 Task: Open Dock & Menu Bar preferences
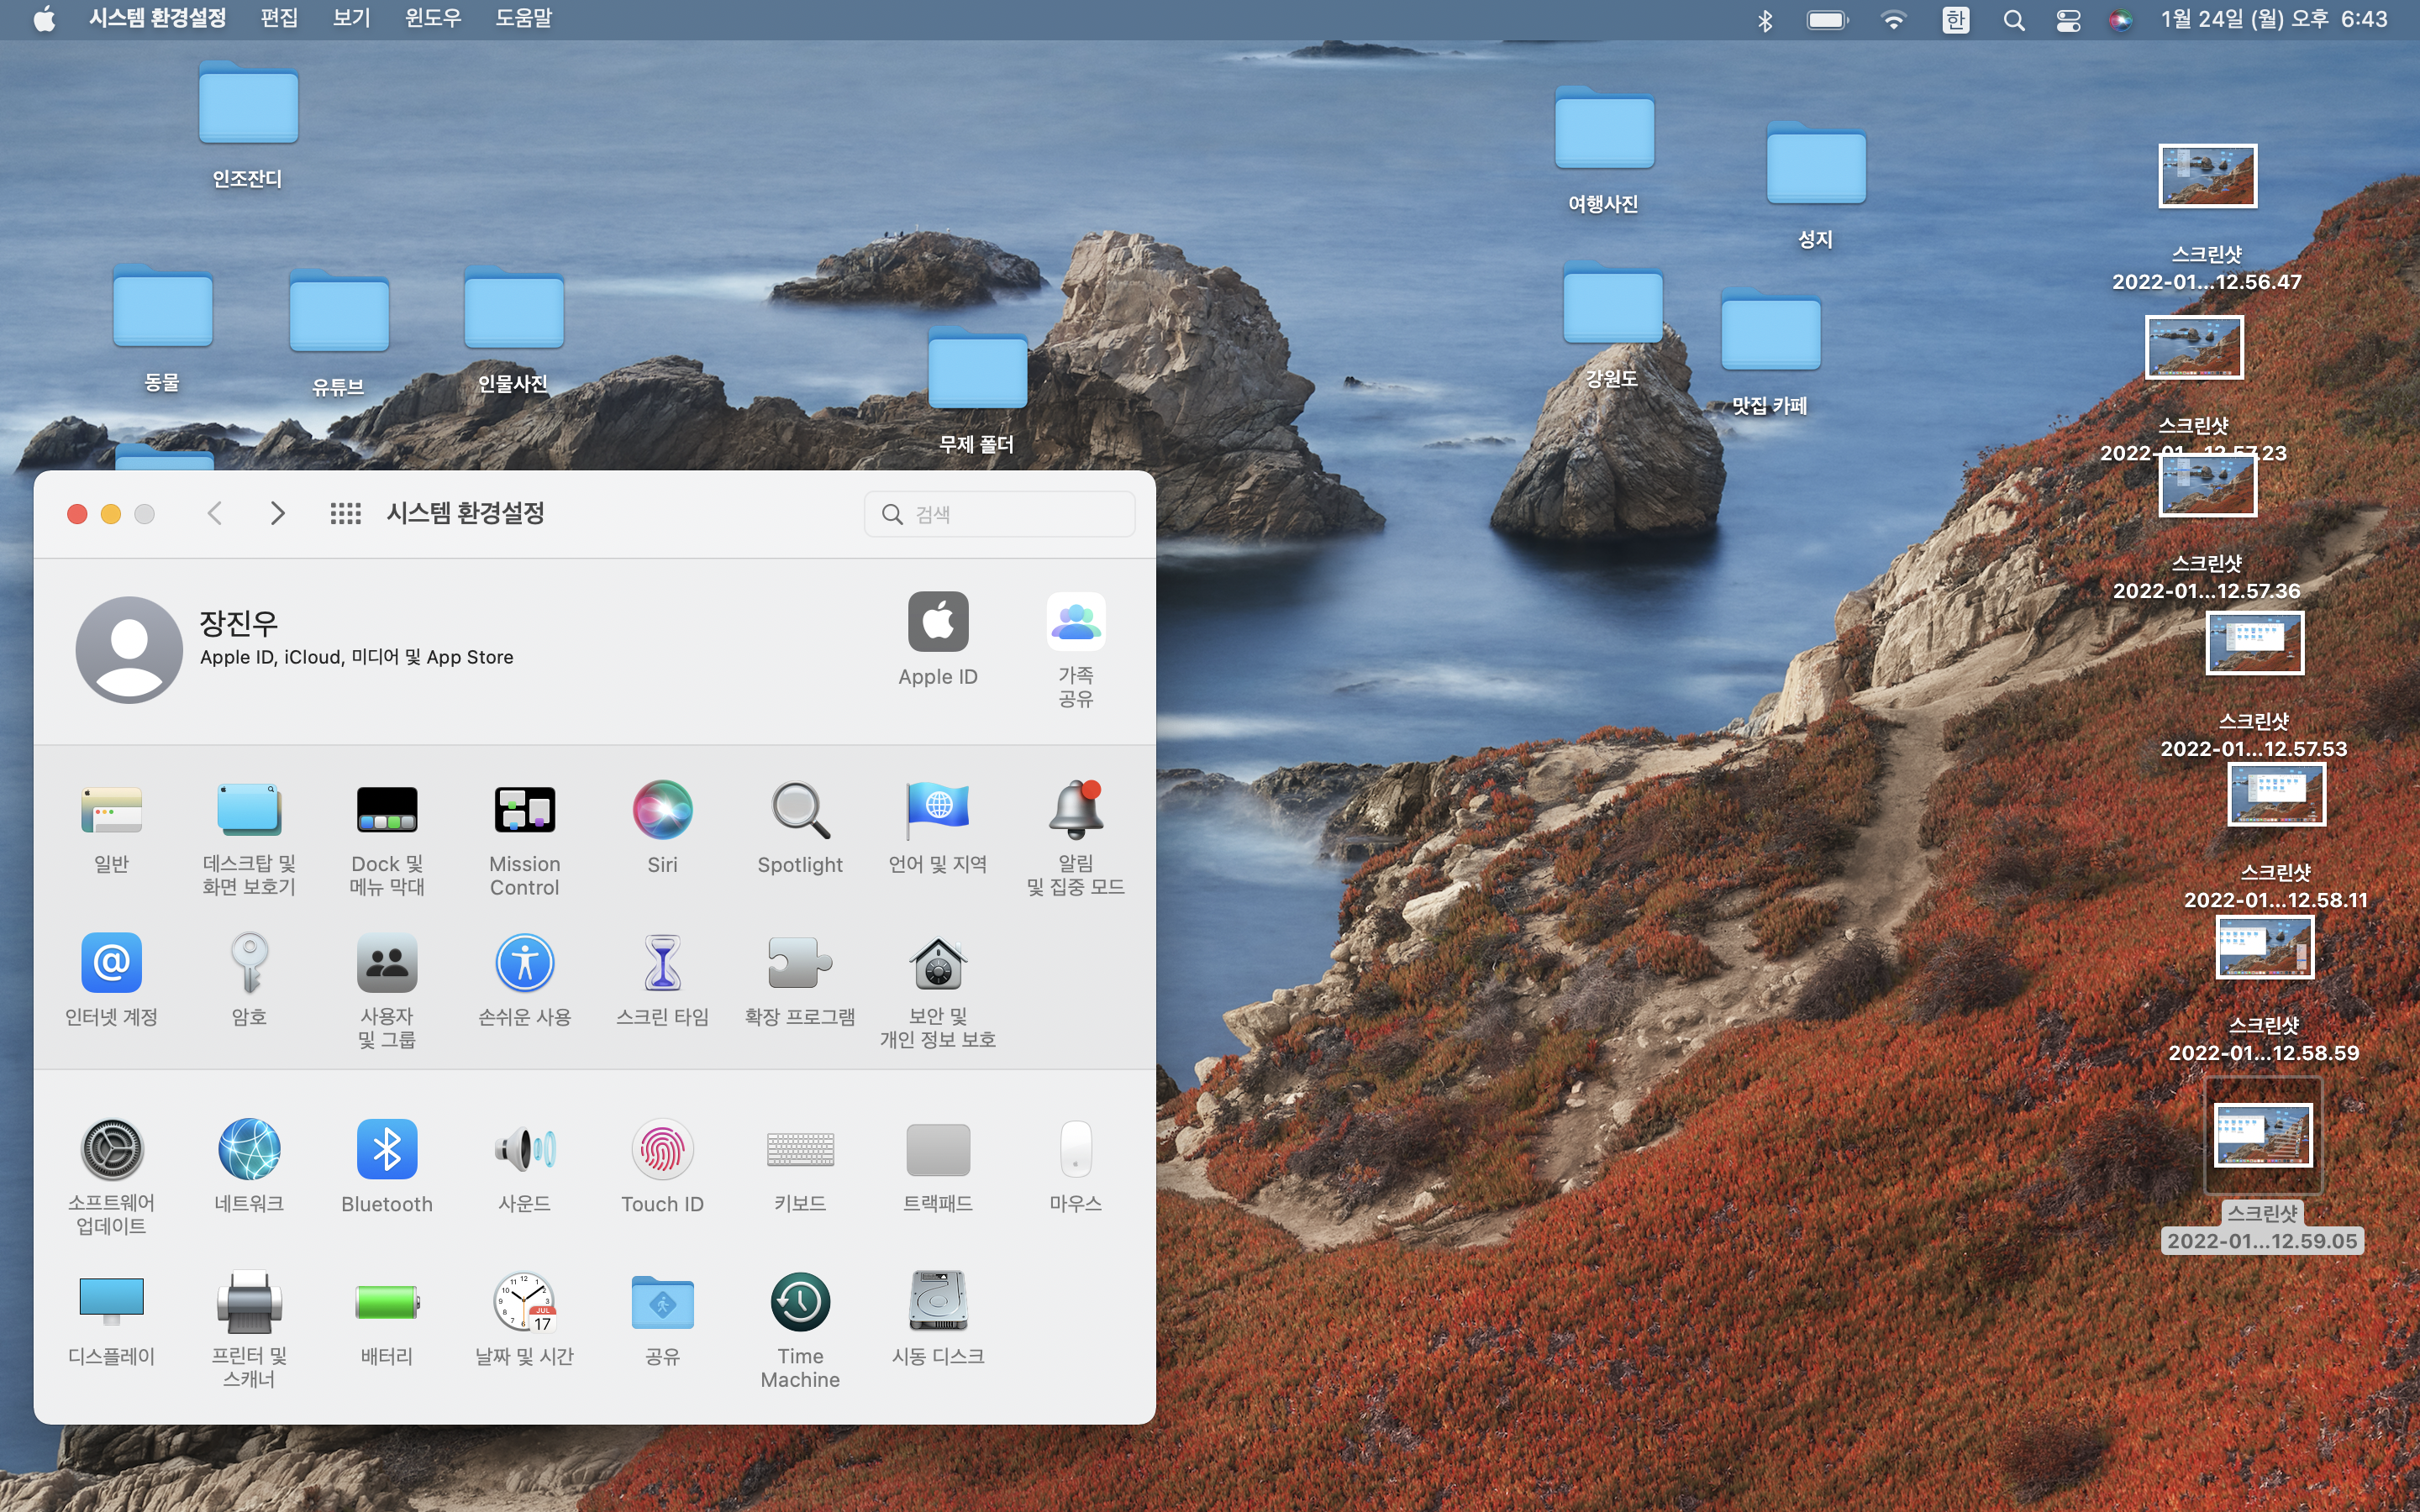tap(387, 810)
